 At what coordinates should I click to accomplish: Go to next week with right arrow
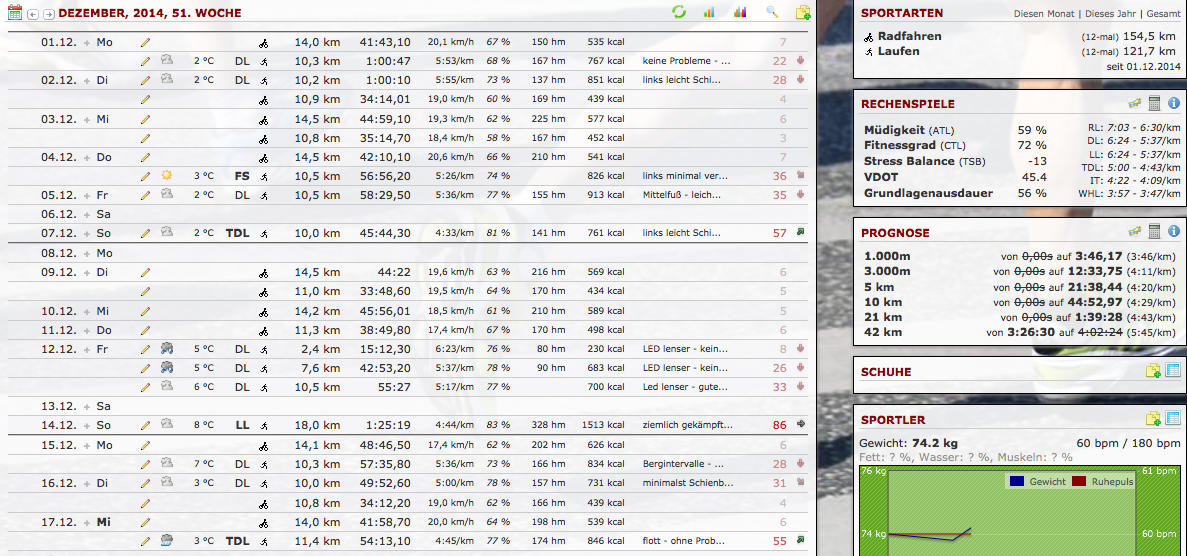(48, 14)
